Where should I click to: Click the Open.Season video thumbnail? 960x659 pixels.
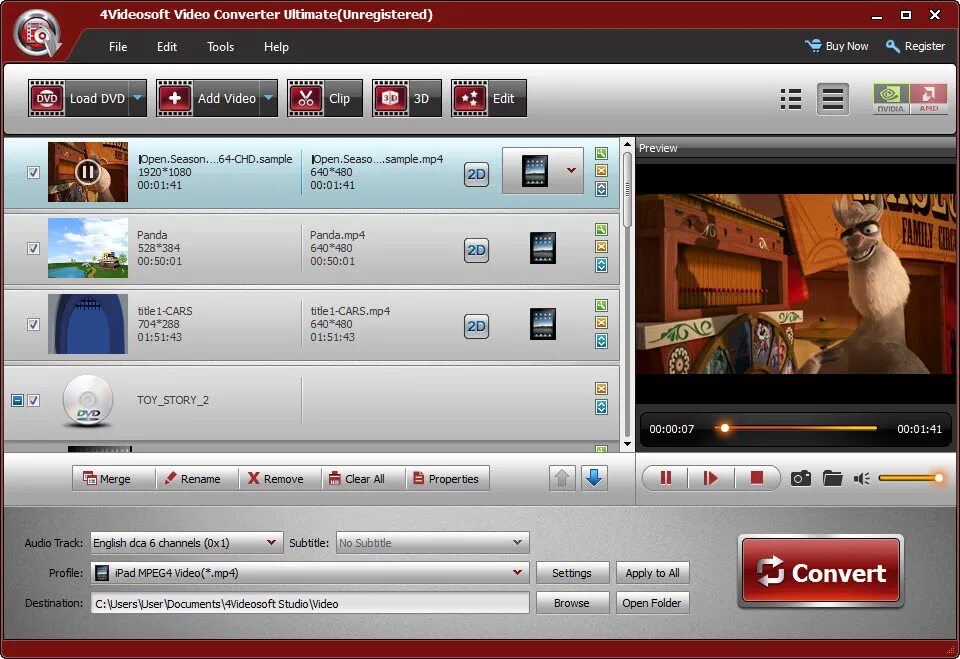click(x=88, y=172)
